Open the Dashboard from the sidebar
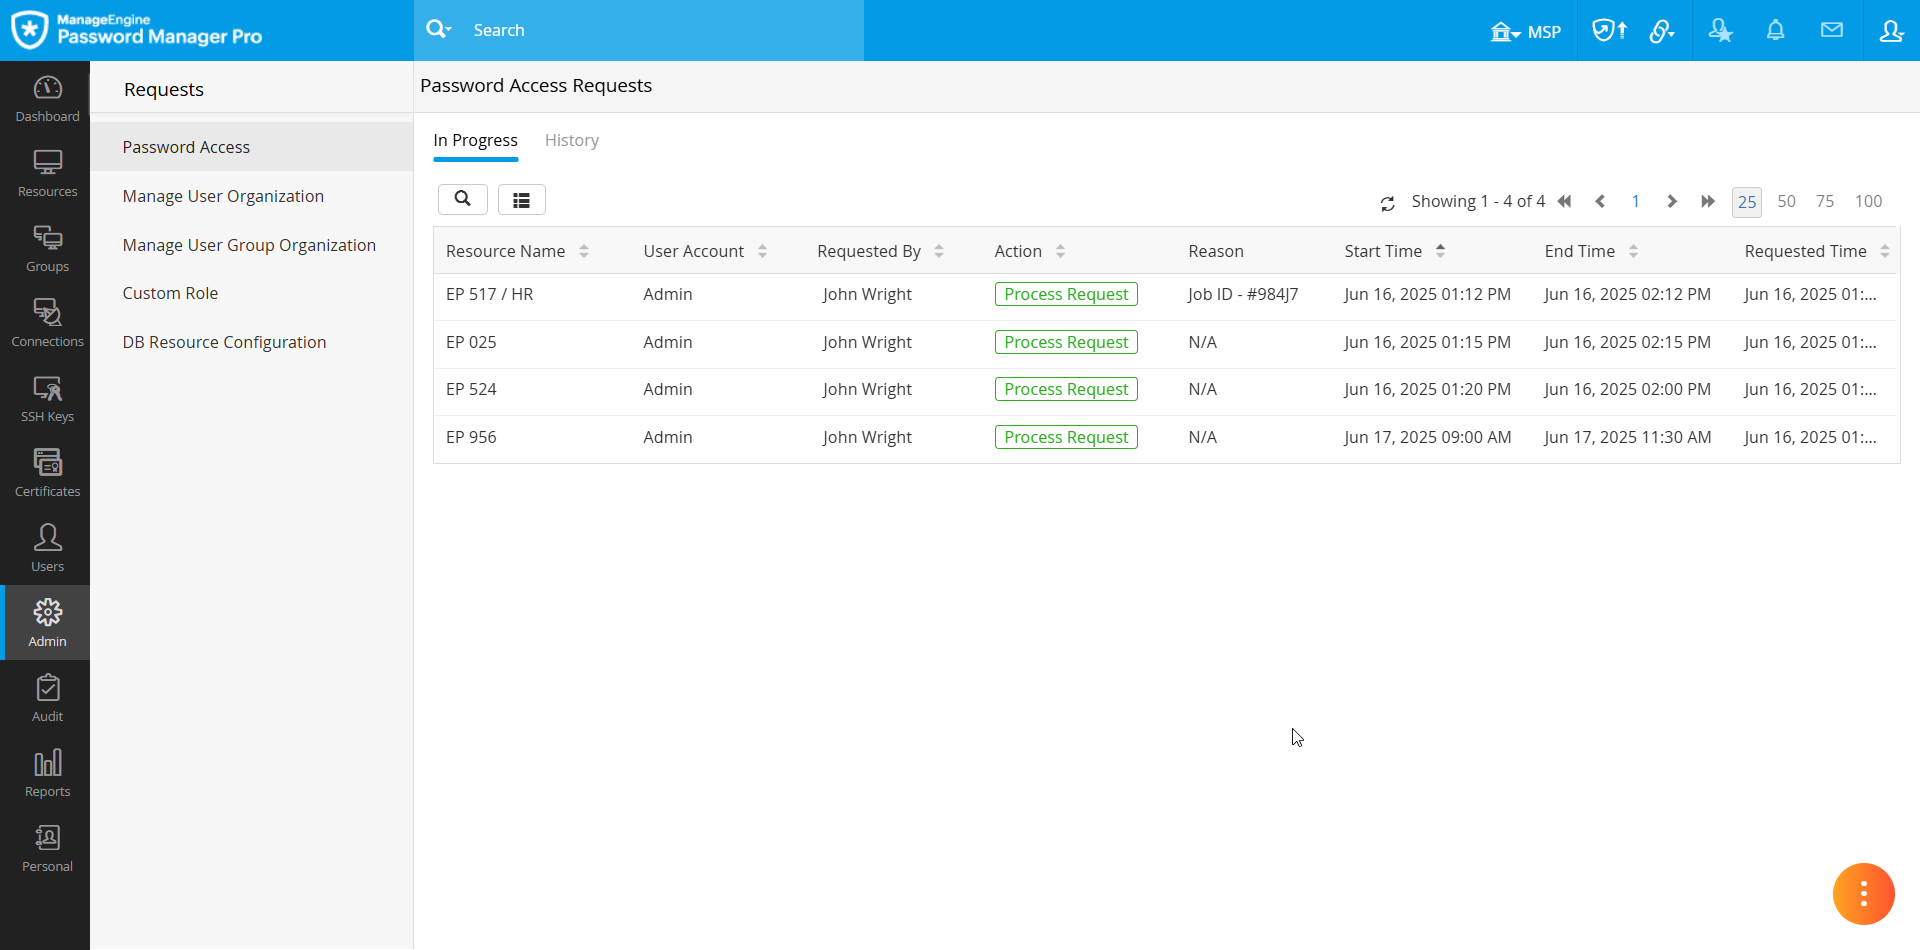This screenshot has width=1920, height=950. tap(46, 95)
